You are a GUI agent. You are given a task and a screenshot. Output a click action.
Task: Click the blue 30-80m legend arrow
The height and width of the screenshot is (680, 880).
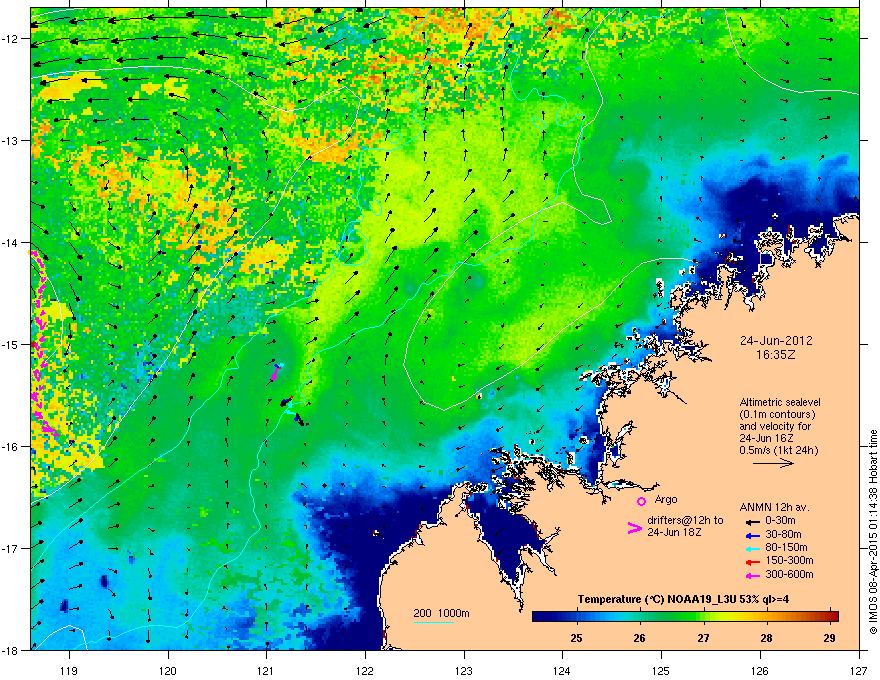753,536
